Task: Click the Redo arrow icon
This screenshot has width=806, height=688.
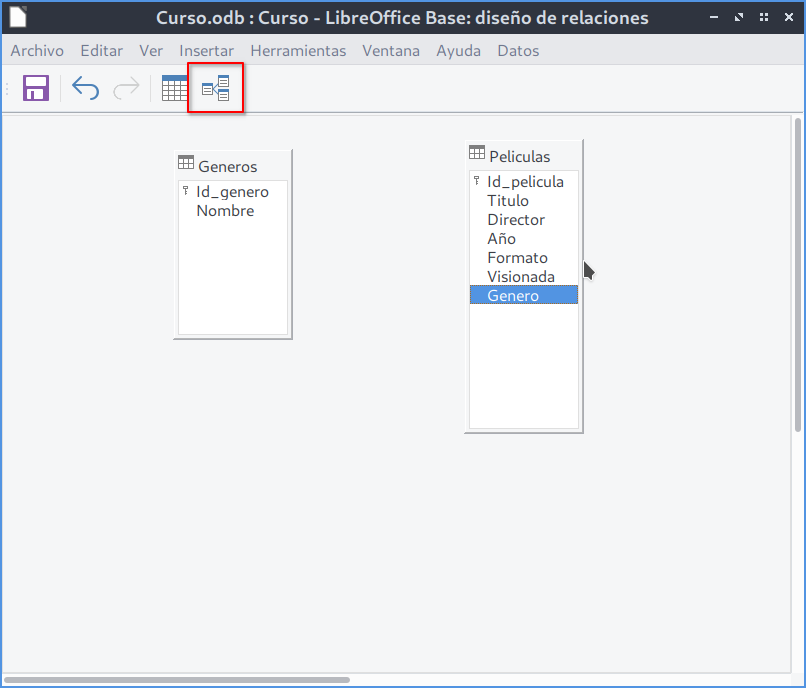Action: coord(126,88)
